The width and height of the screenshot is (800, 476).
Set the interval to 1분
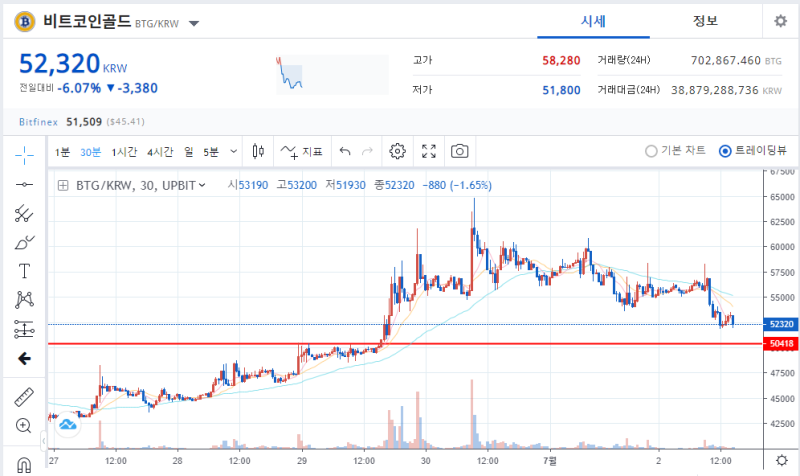click(62, 152)
